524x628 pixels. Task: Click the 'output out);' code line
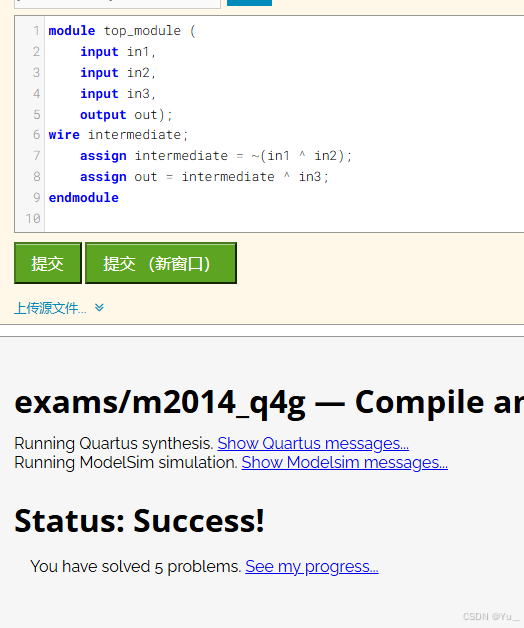[x=126, y=115]
